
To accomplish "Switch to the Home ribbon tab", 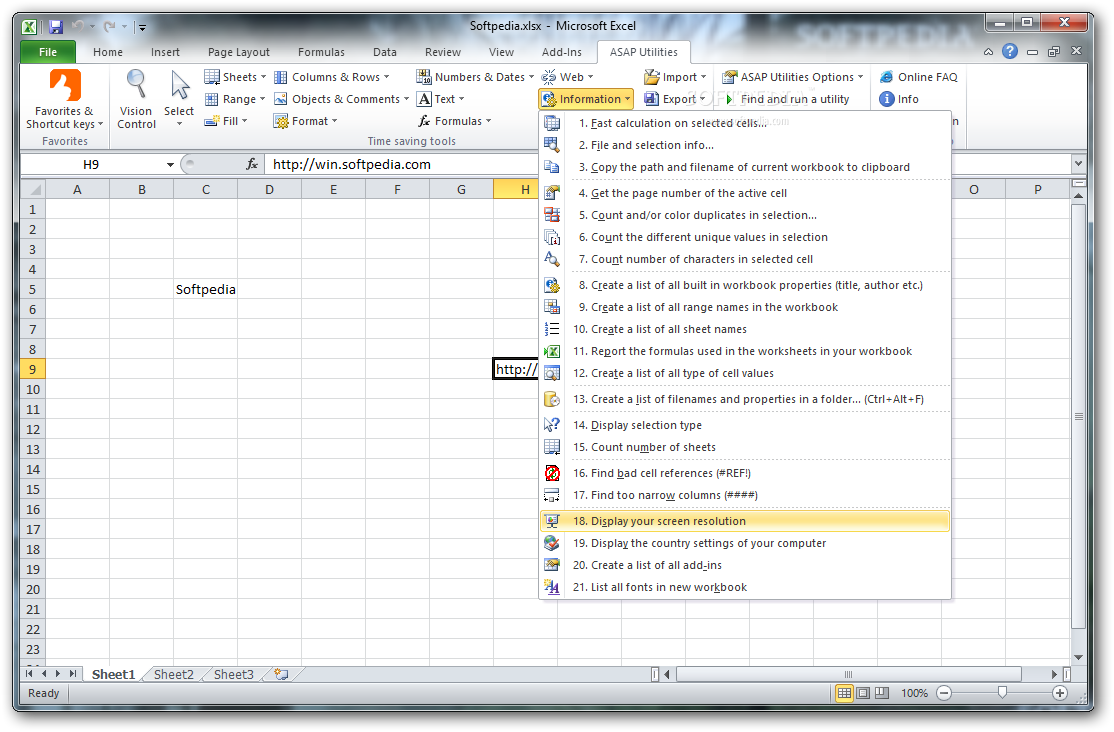I will coord(107,52).
